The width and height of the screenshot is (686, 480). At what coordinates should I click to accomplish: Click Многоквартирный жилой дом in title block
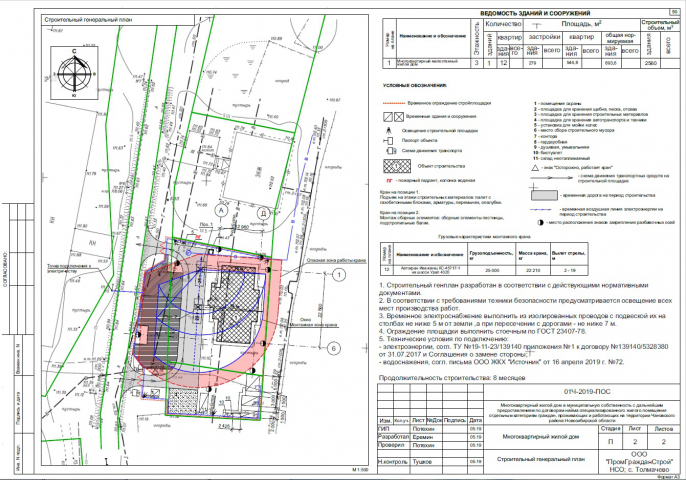point(541,437)
